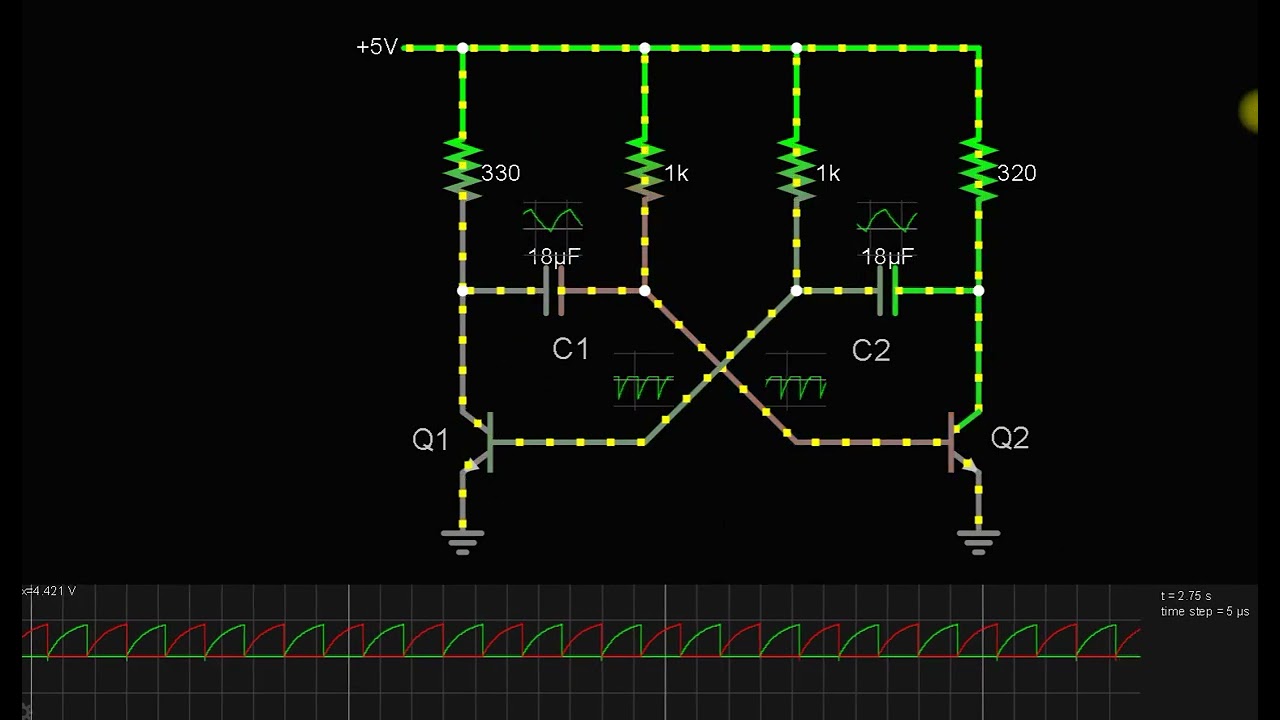Click the time step = 5 µs readout

(x=1205, y=611)
